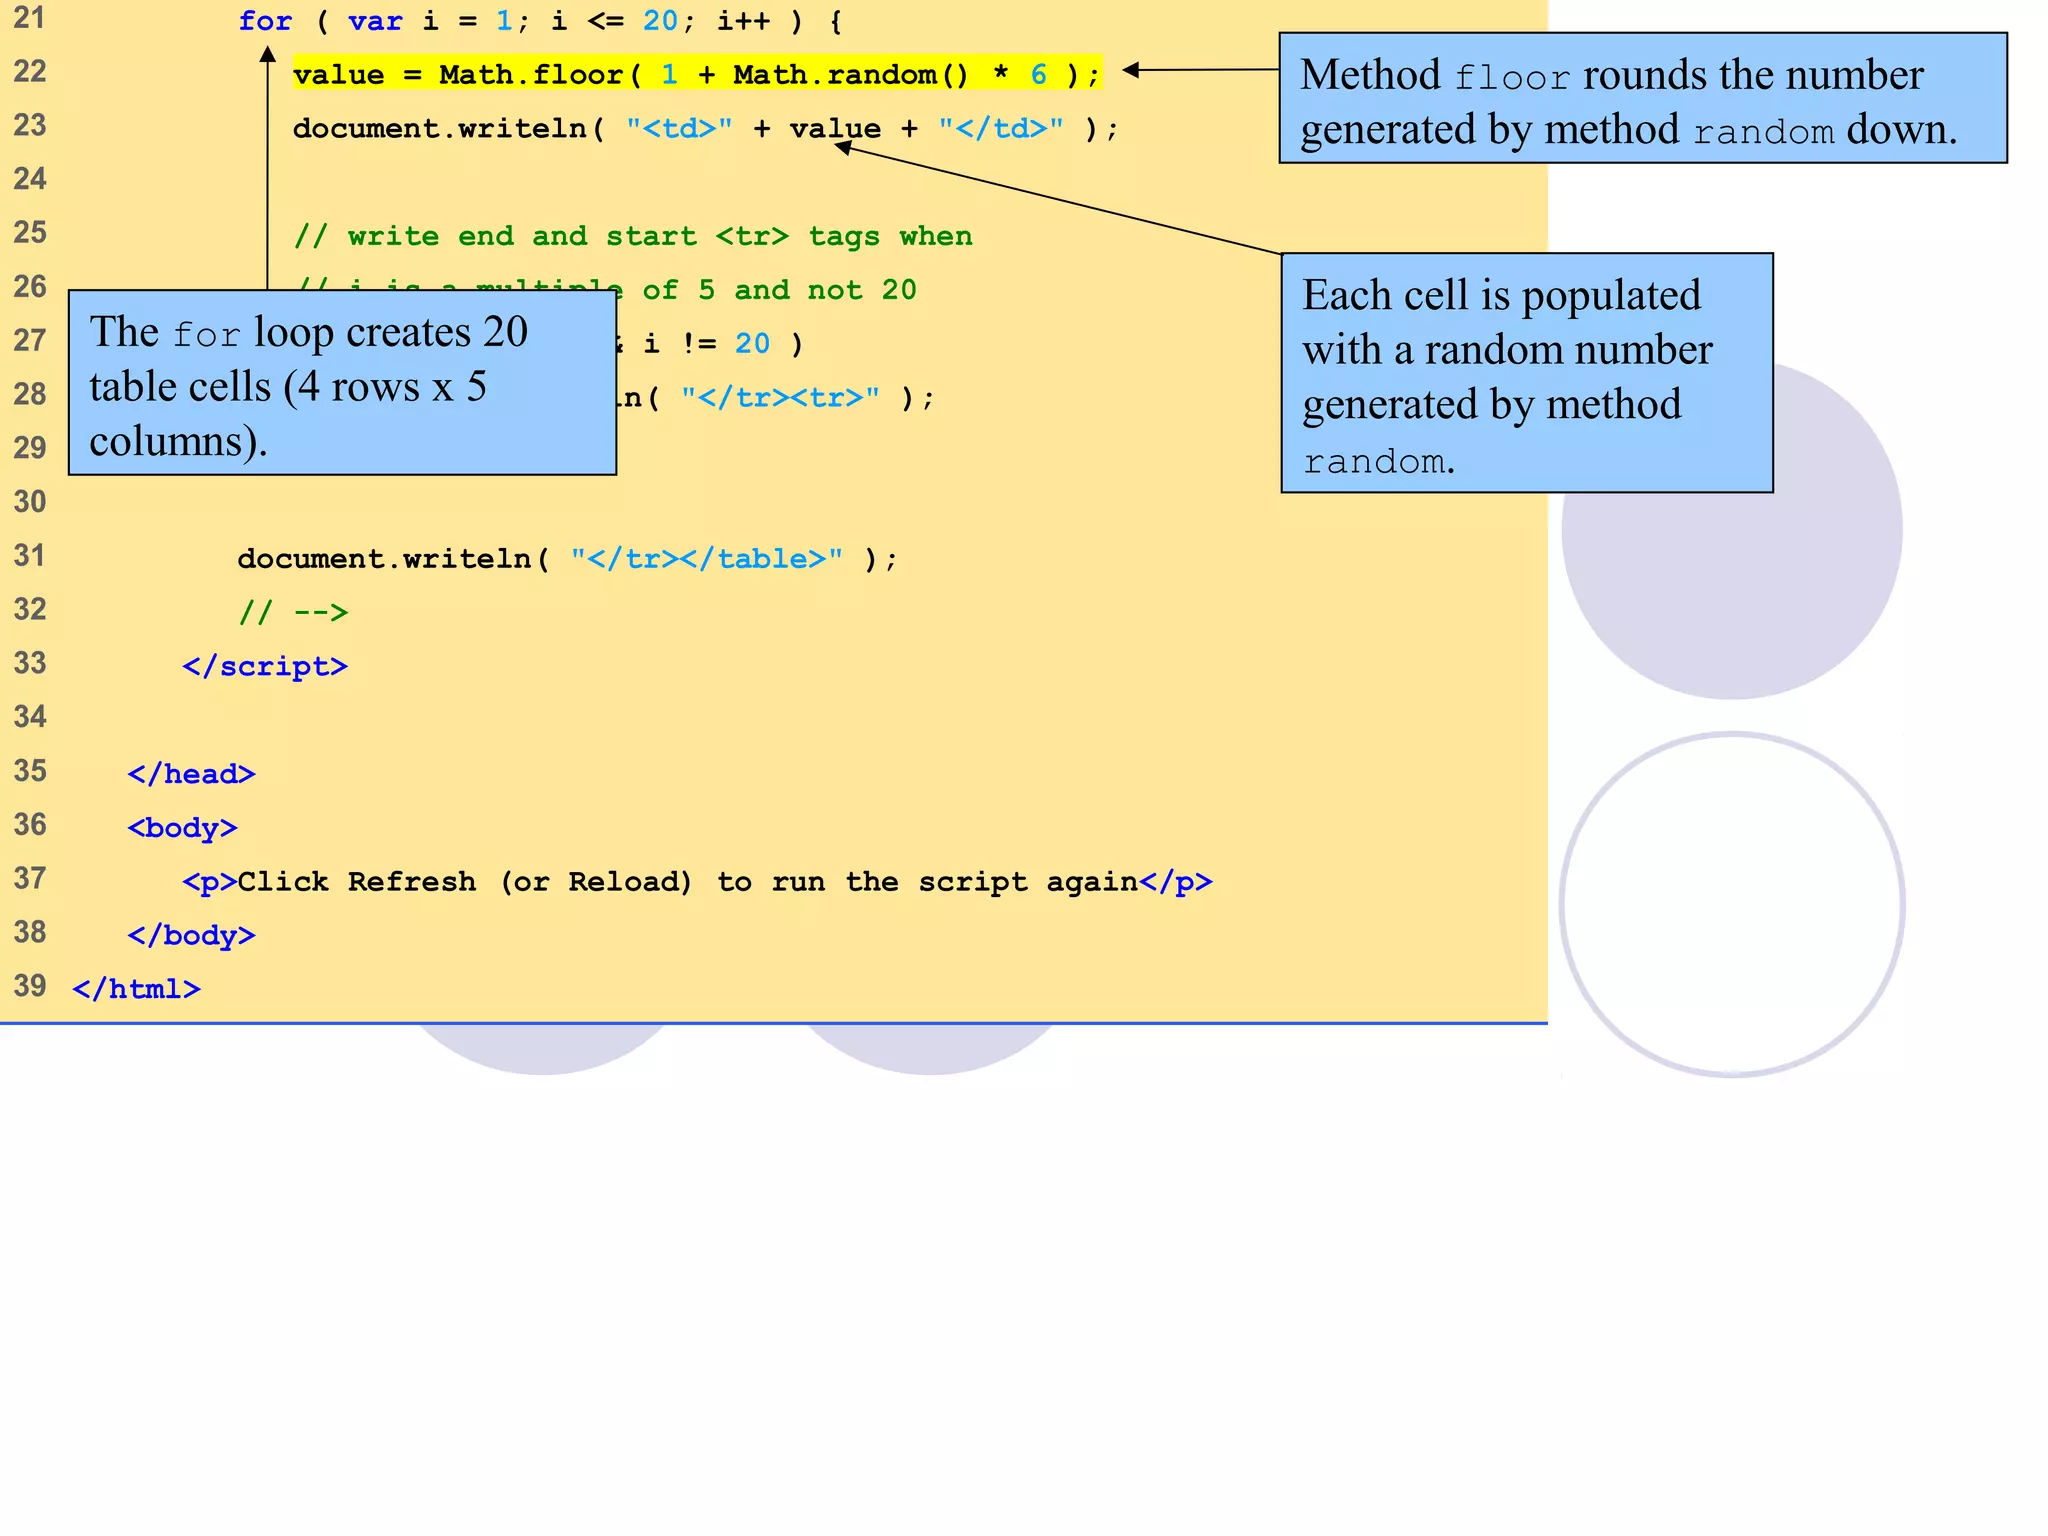The image size is (2048, 1536).
Task: Click the 'for loop creates 20' callout
Action: click(x=342, y=384)
